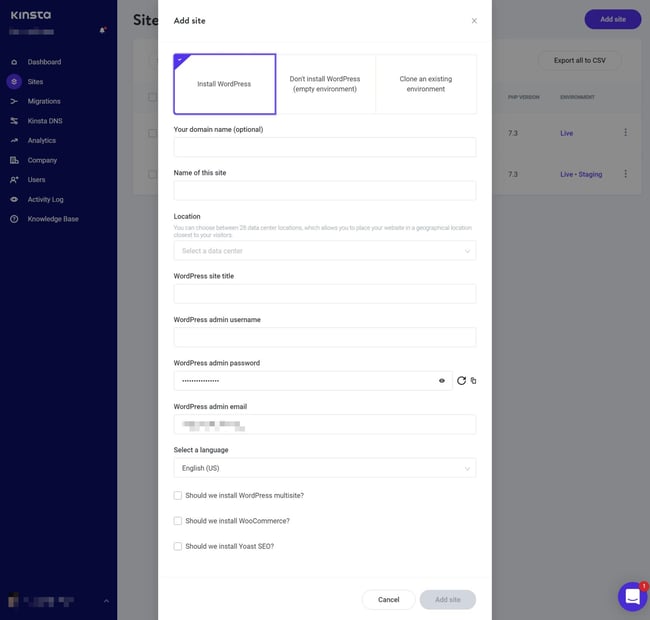Open the chat support bubble
The width and height of the screenshot is (650, 620).
click(x=632, y=597)
